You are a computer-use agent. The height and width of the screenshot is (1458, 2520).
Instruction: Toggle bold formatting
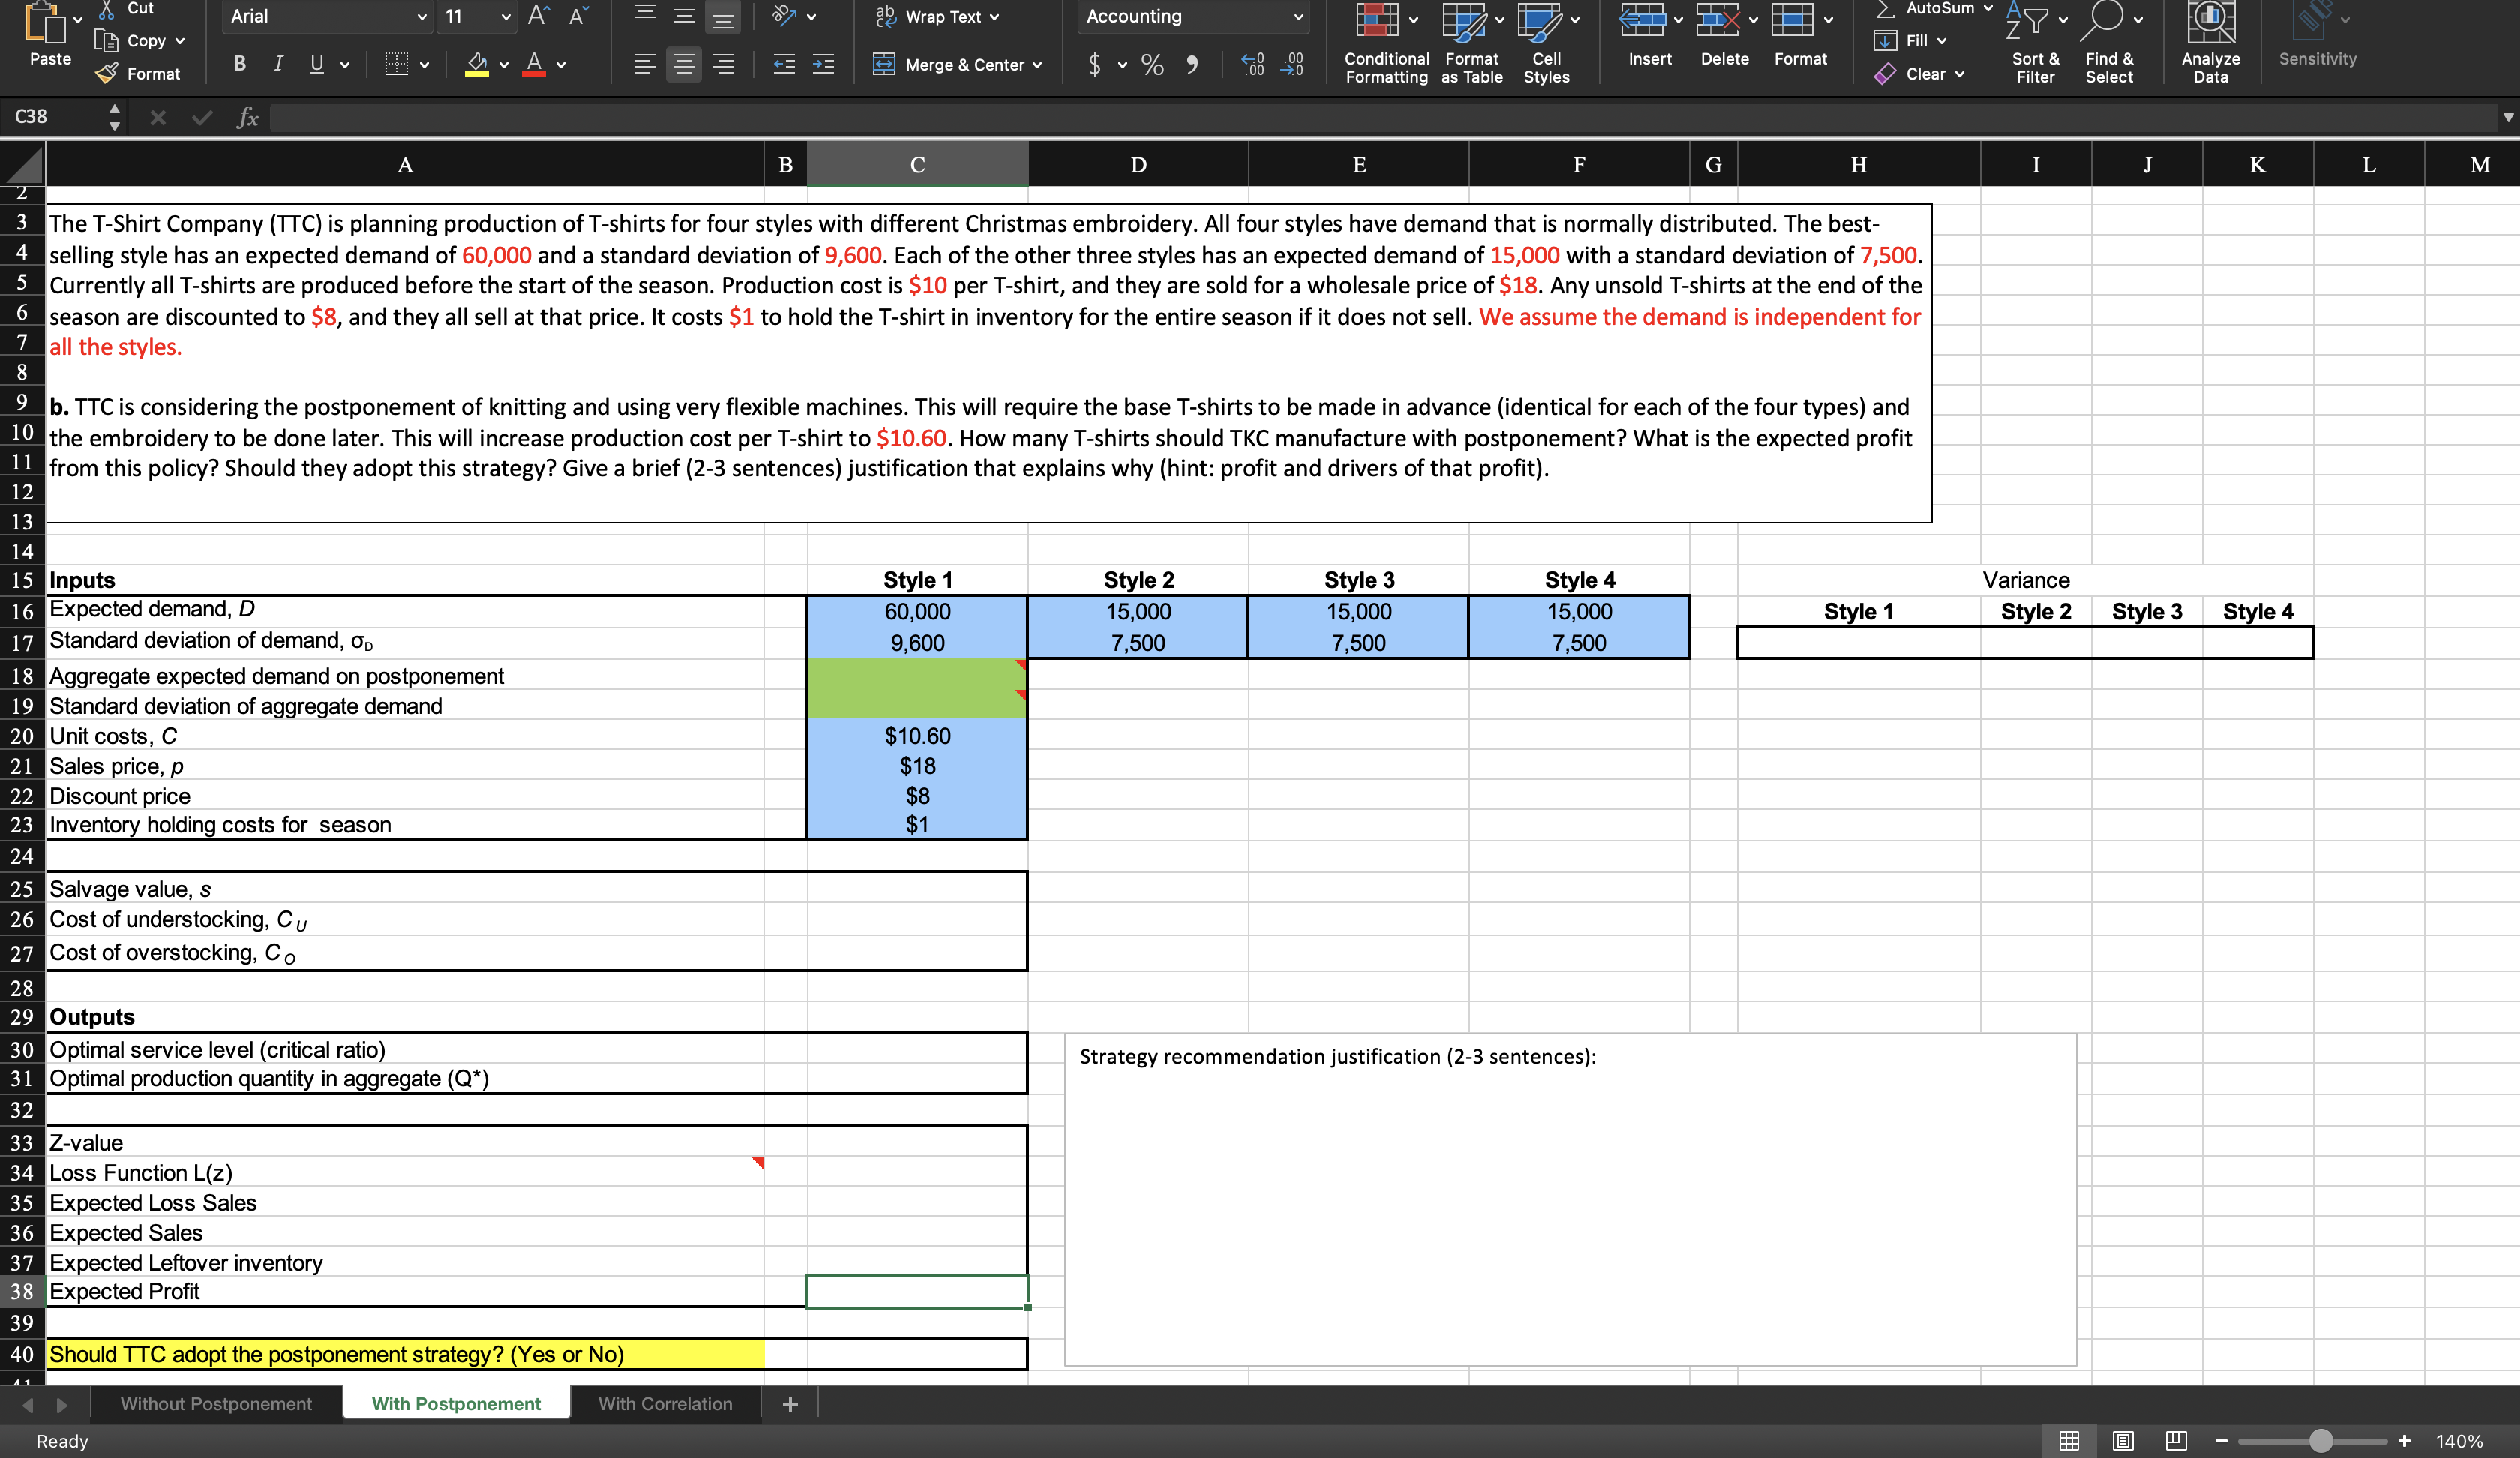pyautogui.click(x=239, y=64)
